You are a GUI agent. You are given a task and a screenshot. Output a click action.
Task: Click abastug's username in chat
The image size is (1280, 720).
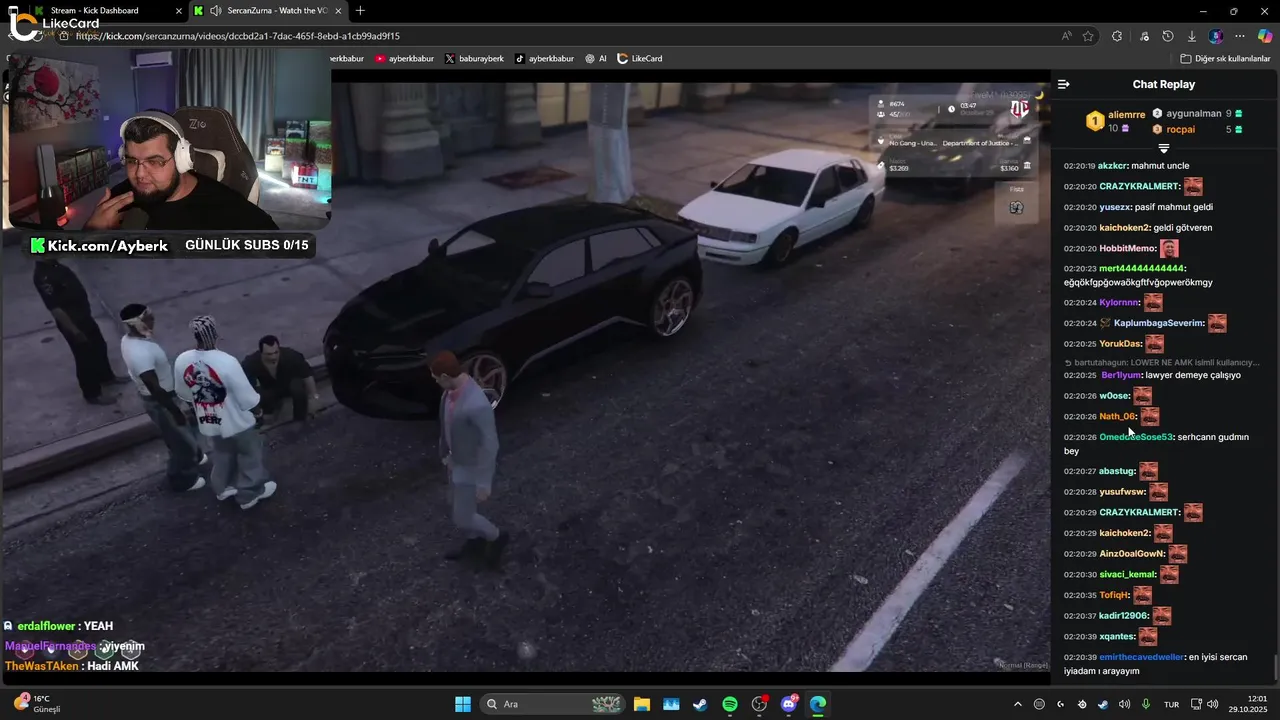pyautogui.click(x=1117, y=471)
